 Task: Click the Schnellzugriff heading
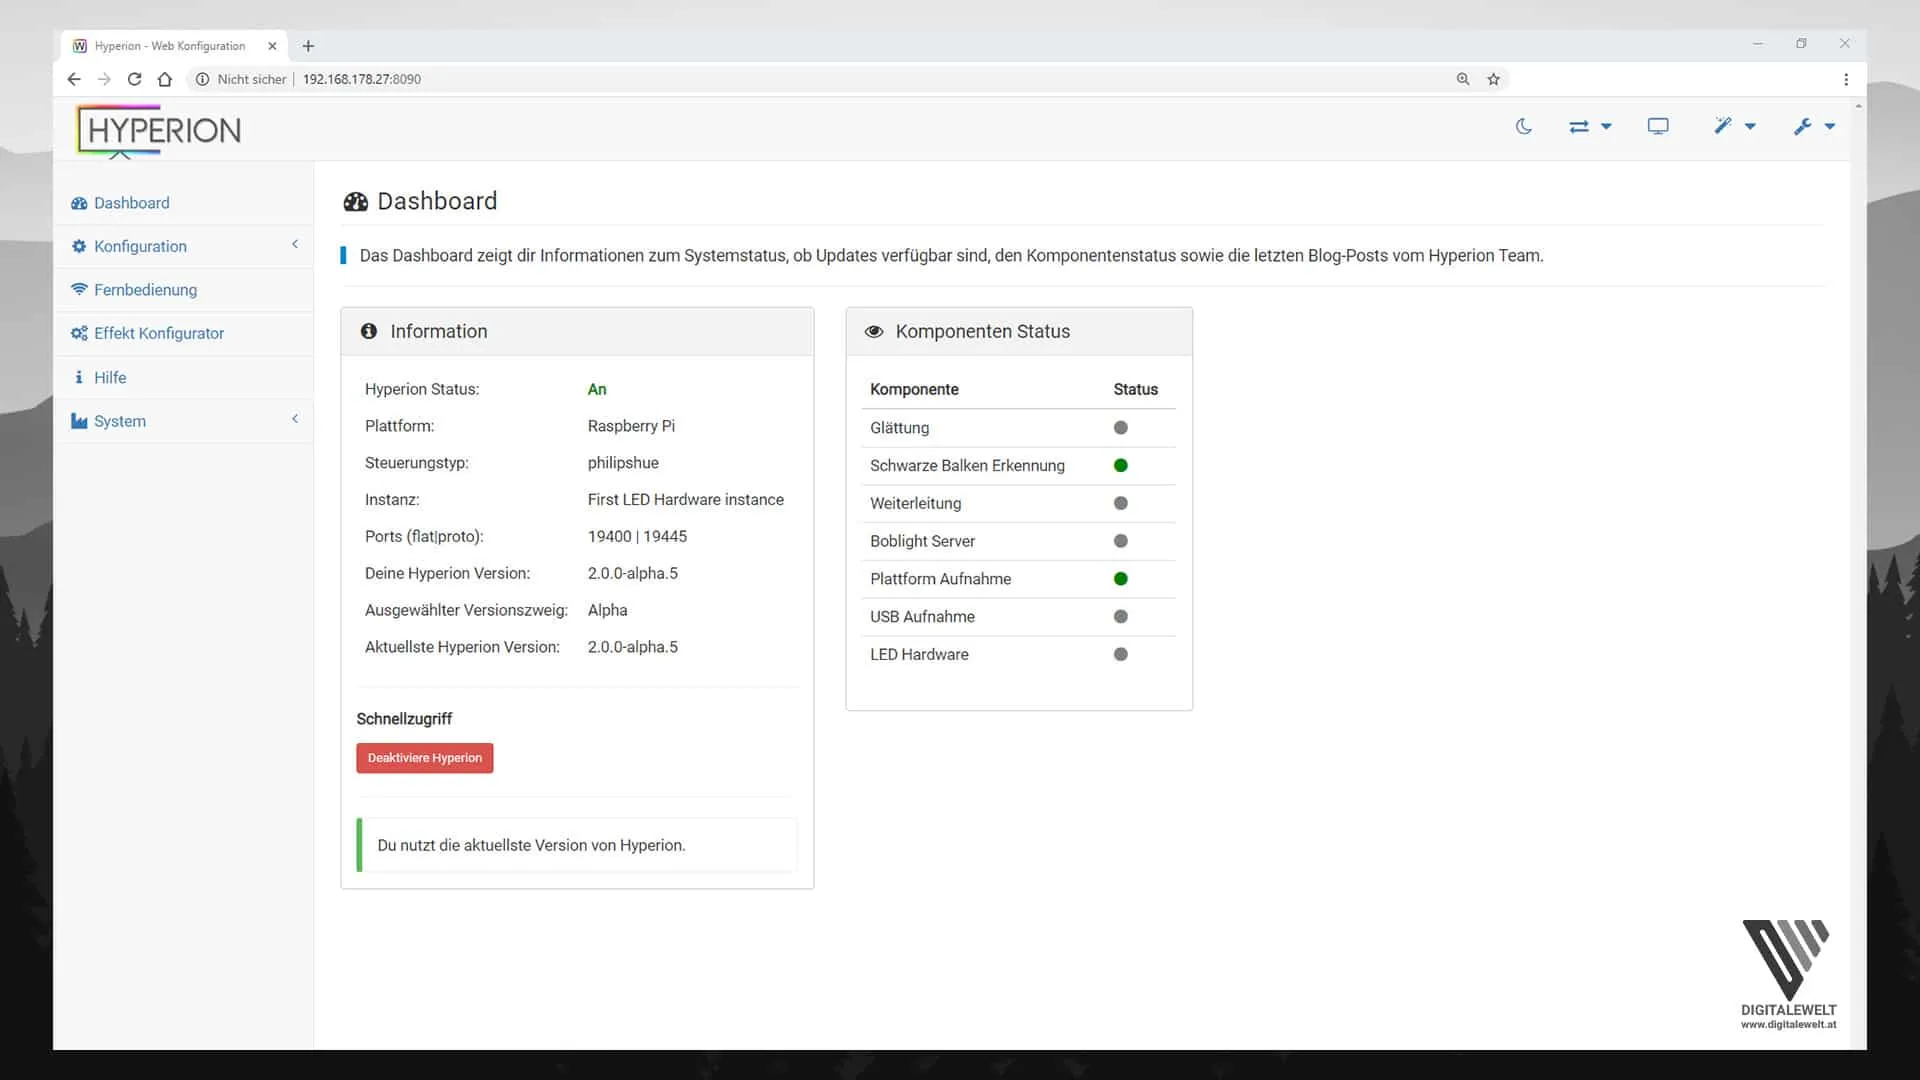click(x=404, y=719)
